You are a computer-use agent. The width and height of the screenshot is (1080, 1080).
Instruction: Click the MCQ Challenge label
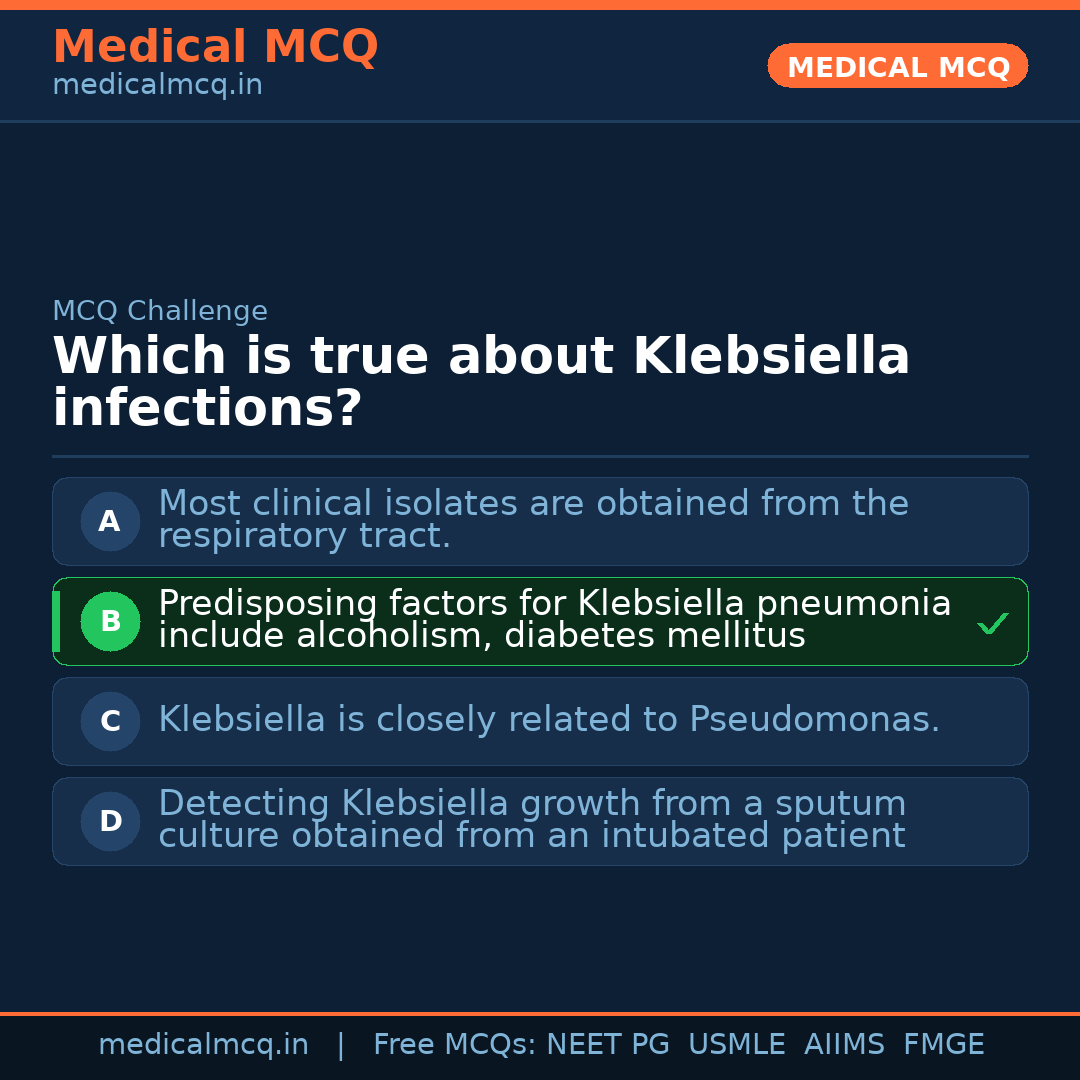160,311
